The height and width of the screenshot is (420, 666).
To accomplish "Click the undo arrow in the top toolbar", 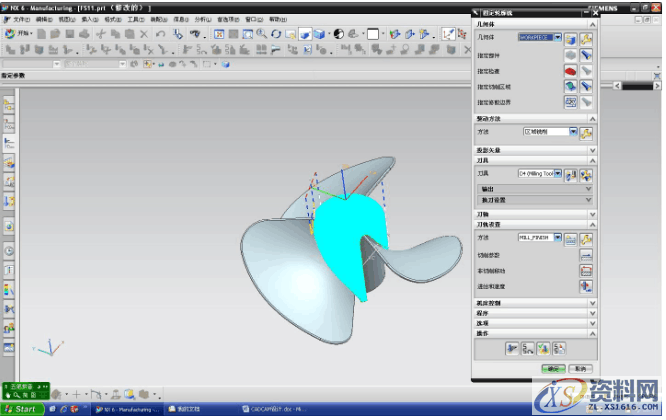I will click(x=162, y=34).
